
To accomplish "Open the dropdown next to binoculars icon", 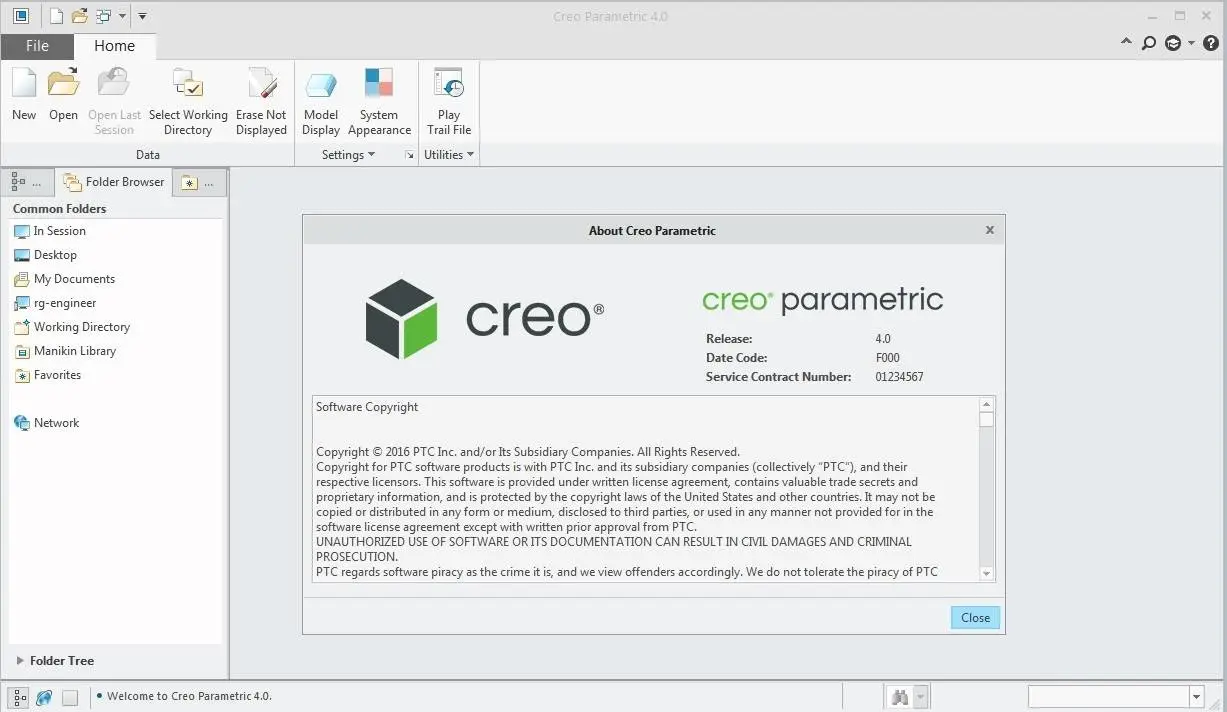I will (x=921, y=697).
